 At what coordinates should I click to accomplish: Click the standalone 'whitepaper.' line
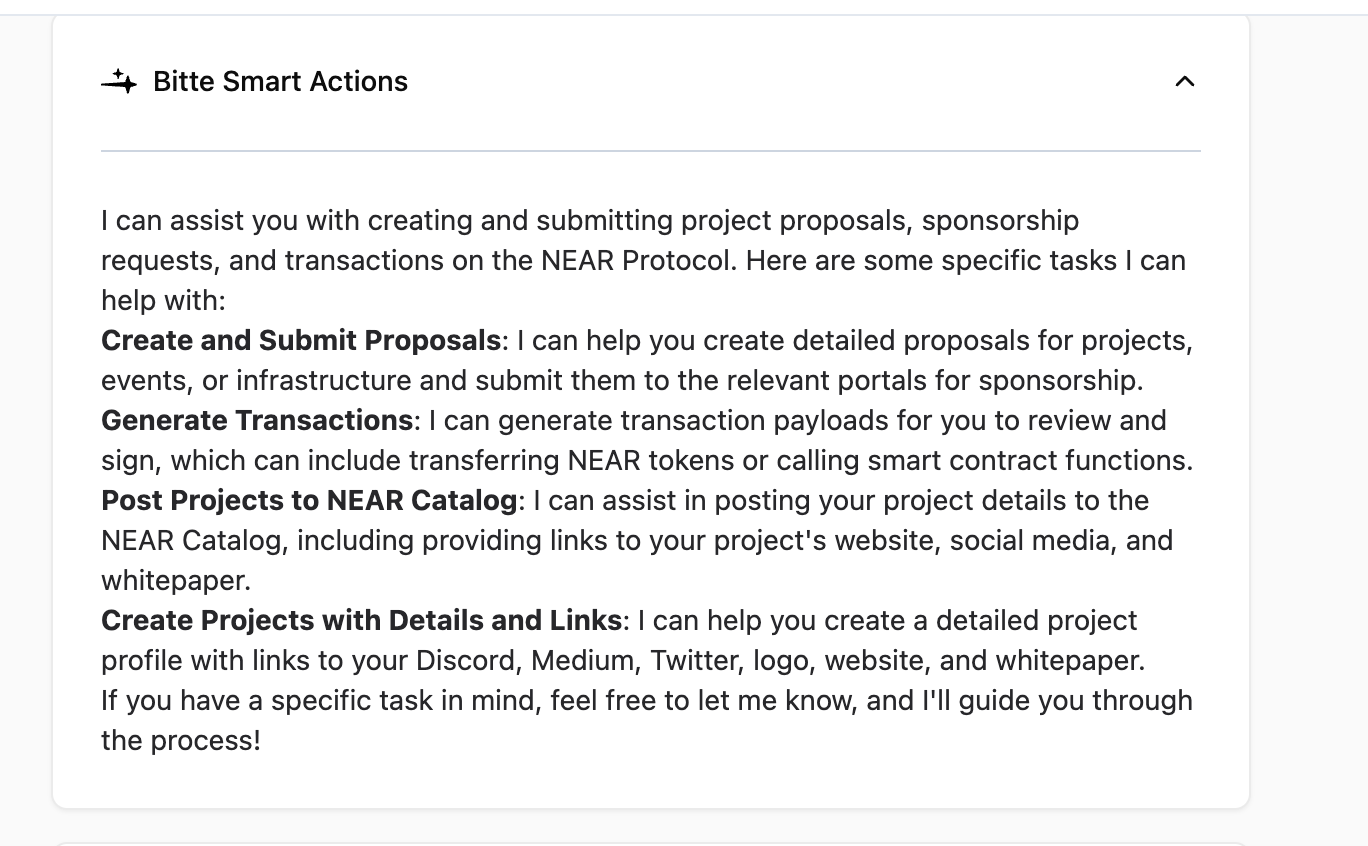(x=176, y=581)
